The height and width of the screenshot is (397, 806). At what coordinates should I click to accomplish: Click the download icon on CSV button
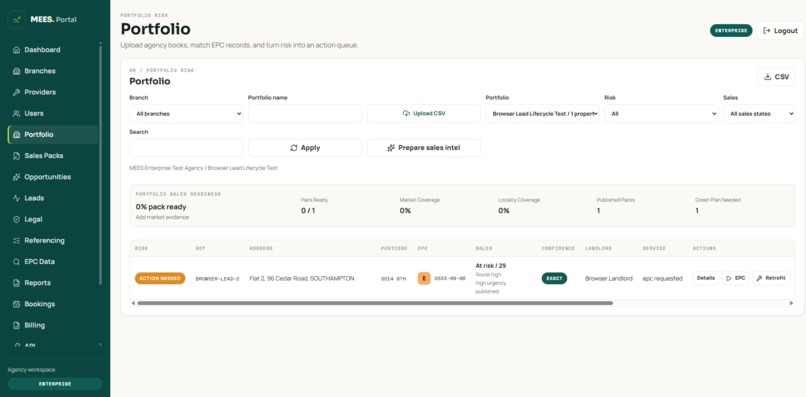click(x=767, y=77)
